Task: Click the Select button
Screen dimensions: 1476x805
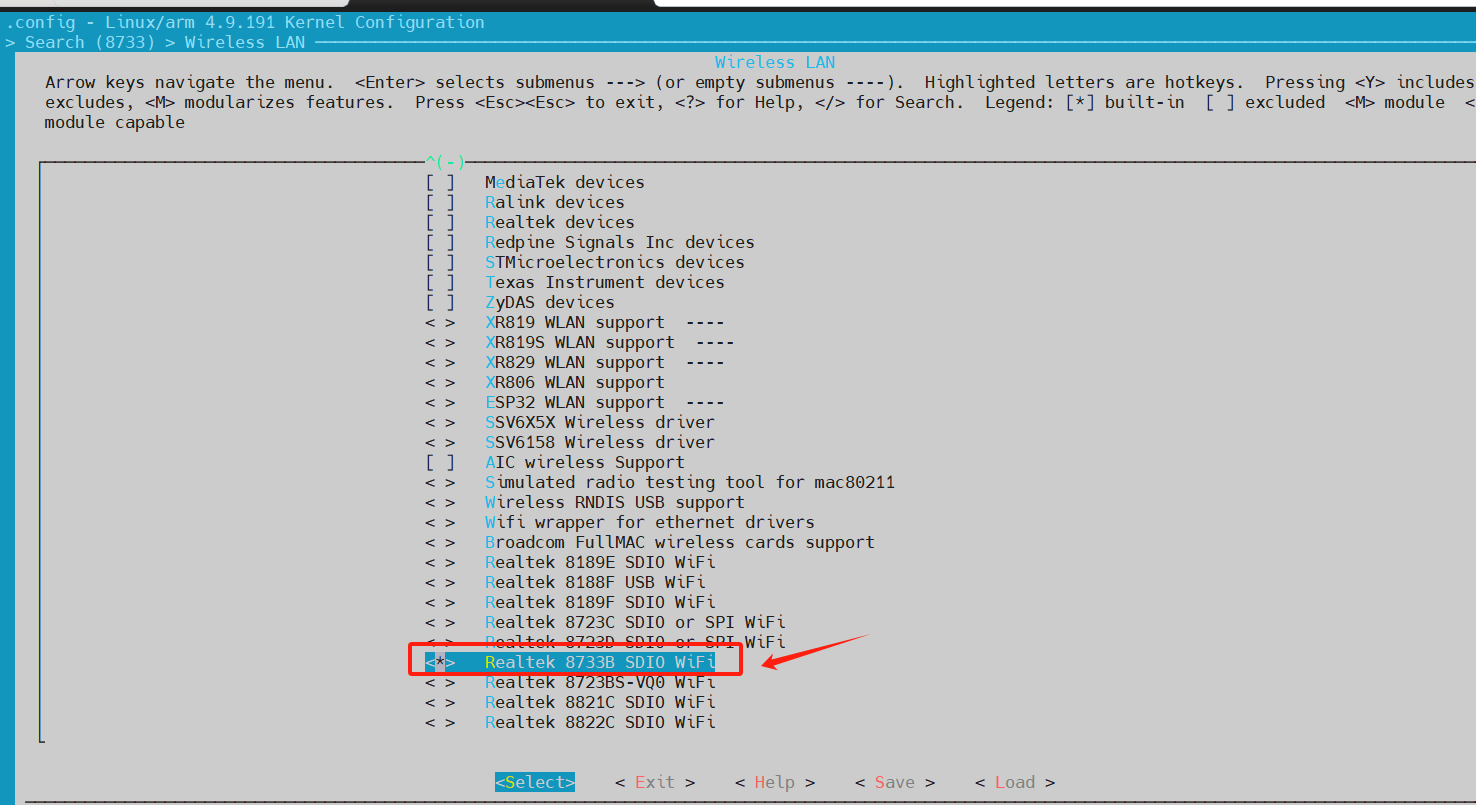Action: [x=534, y=781]
